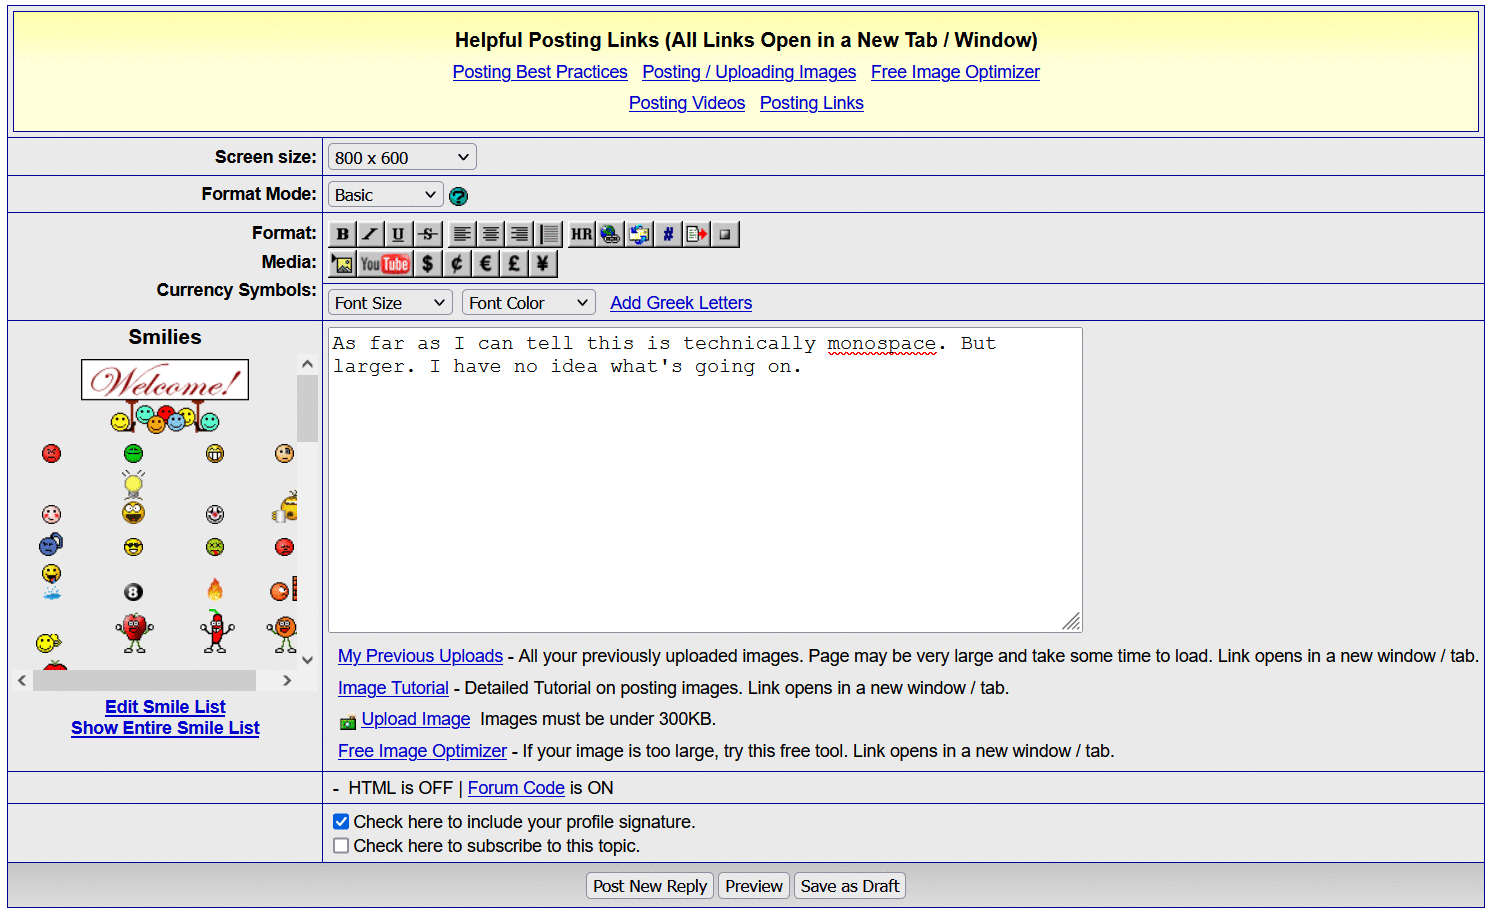Open the Posting Videos link
Image resolution: width=1491 pixels, height=913 pixels.
click(x=687, y=103)
